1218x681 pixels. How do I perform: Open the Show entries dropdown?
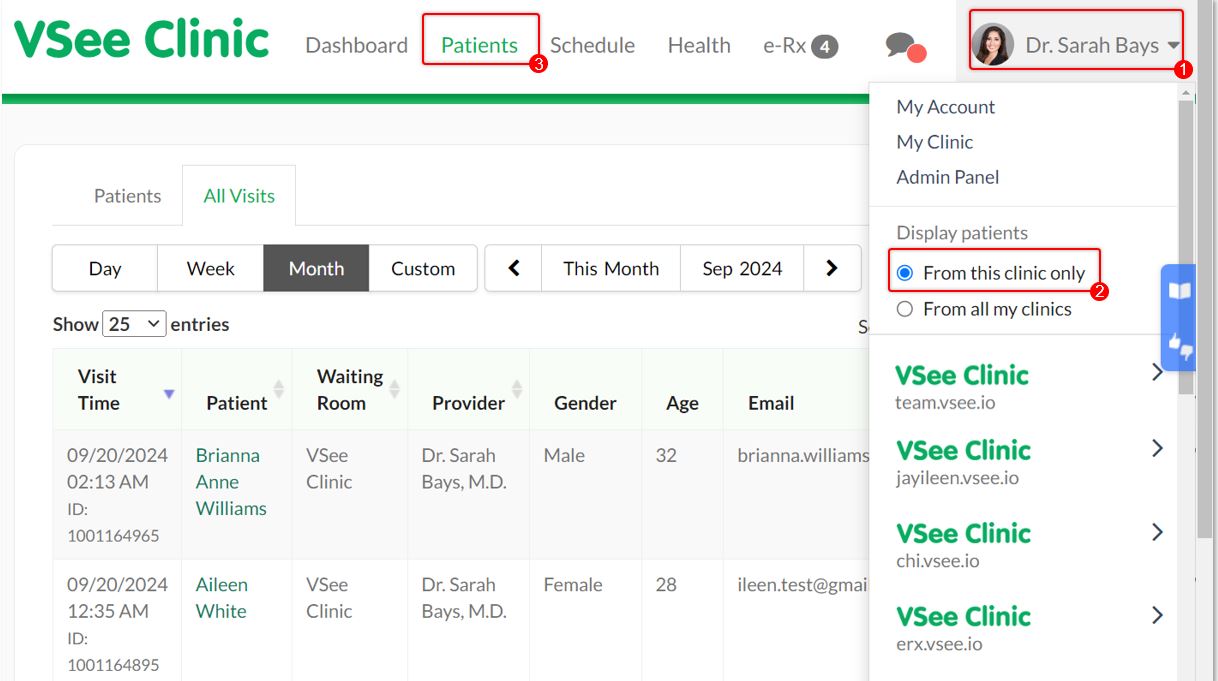(134, 324)
